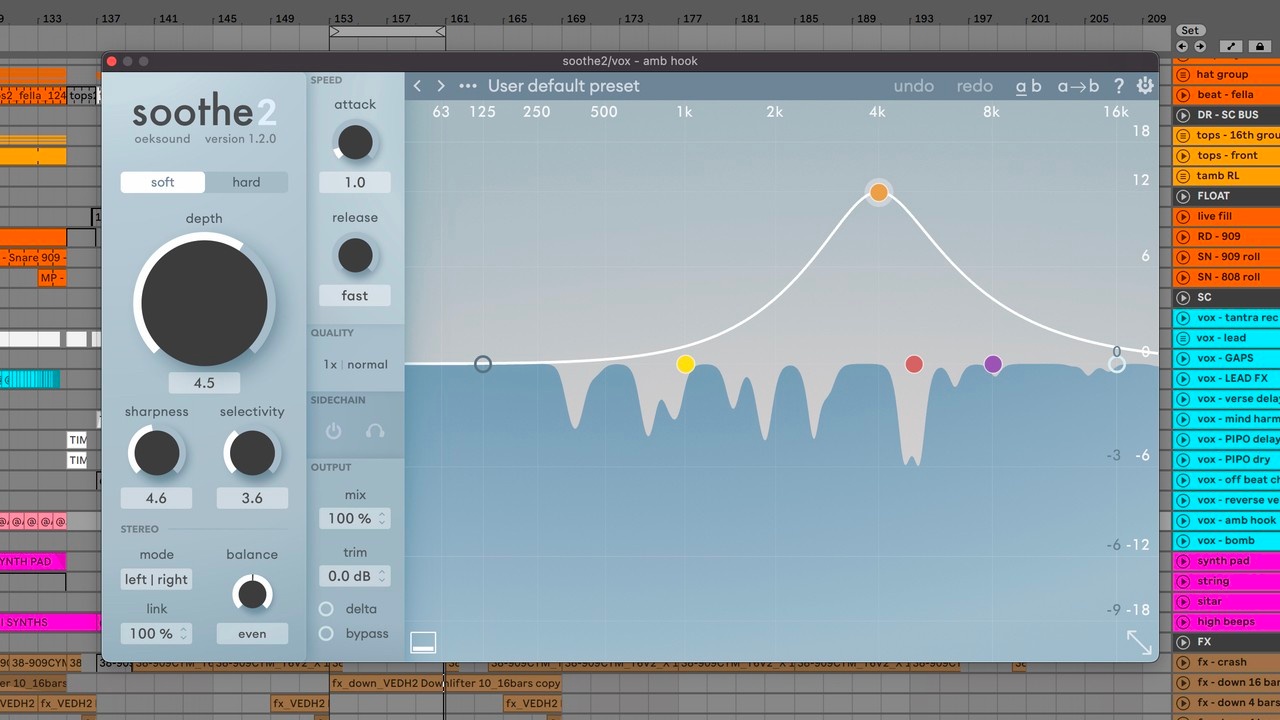Screen dimensions: 1280x720
Task: Click the play icon of the 'sitar' track
Action: pos(1184,601)
